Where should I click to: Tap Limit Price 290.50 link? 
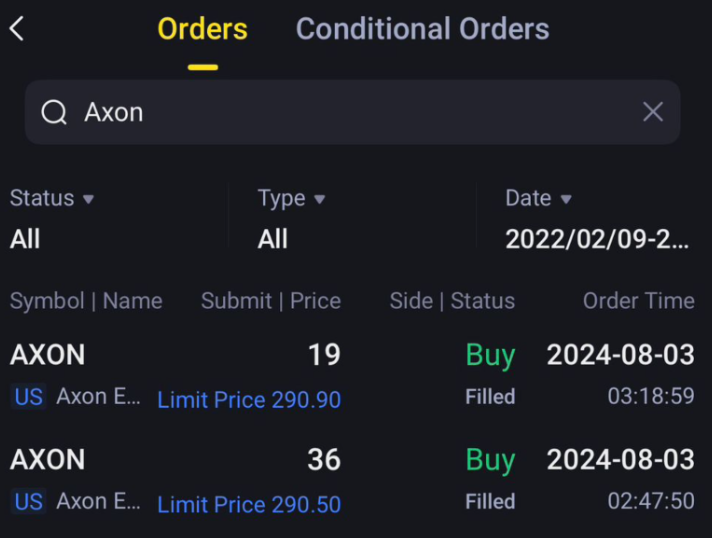(249, 505)
